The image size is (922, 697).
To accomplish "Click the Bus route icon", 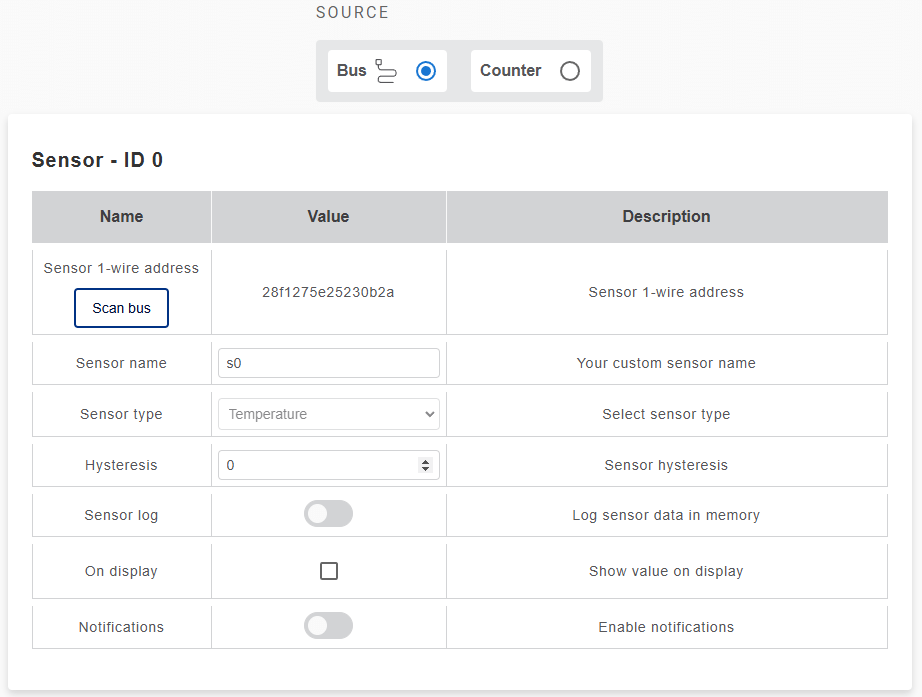I will [x=386, y=71].
